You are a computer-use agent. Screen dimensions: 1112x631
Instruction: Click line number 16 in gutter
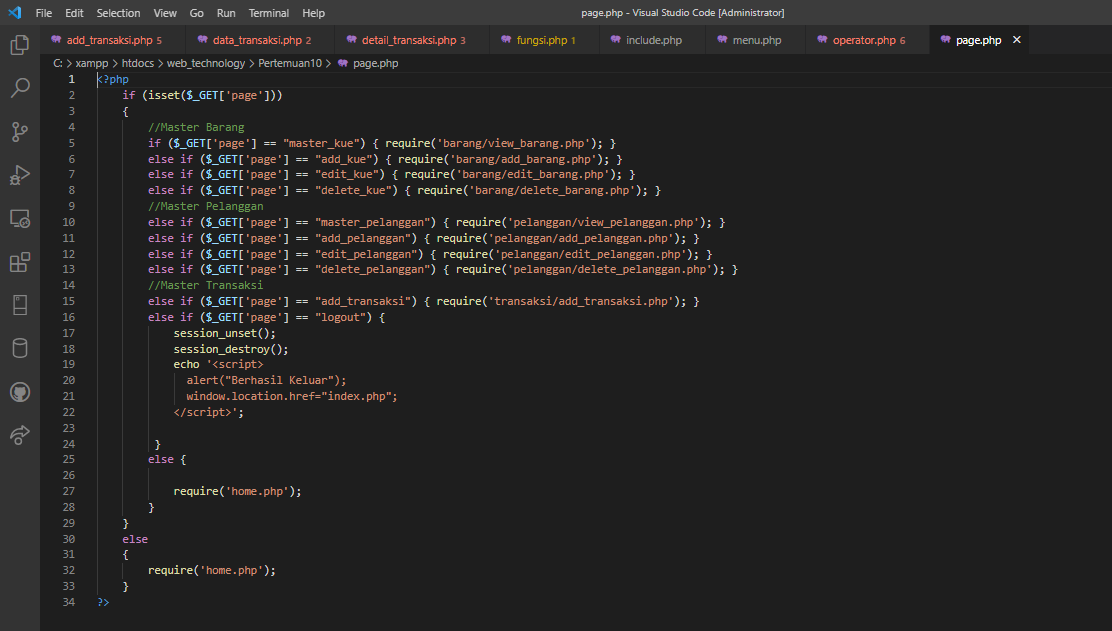coord(68,317)
